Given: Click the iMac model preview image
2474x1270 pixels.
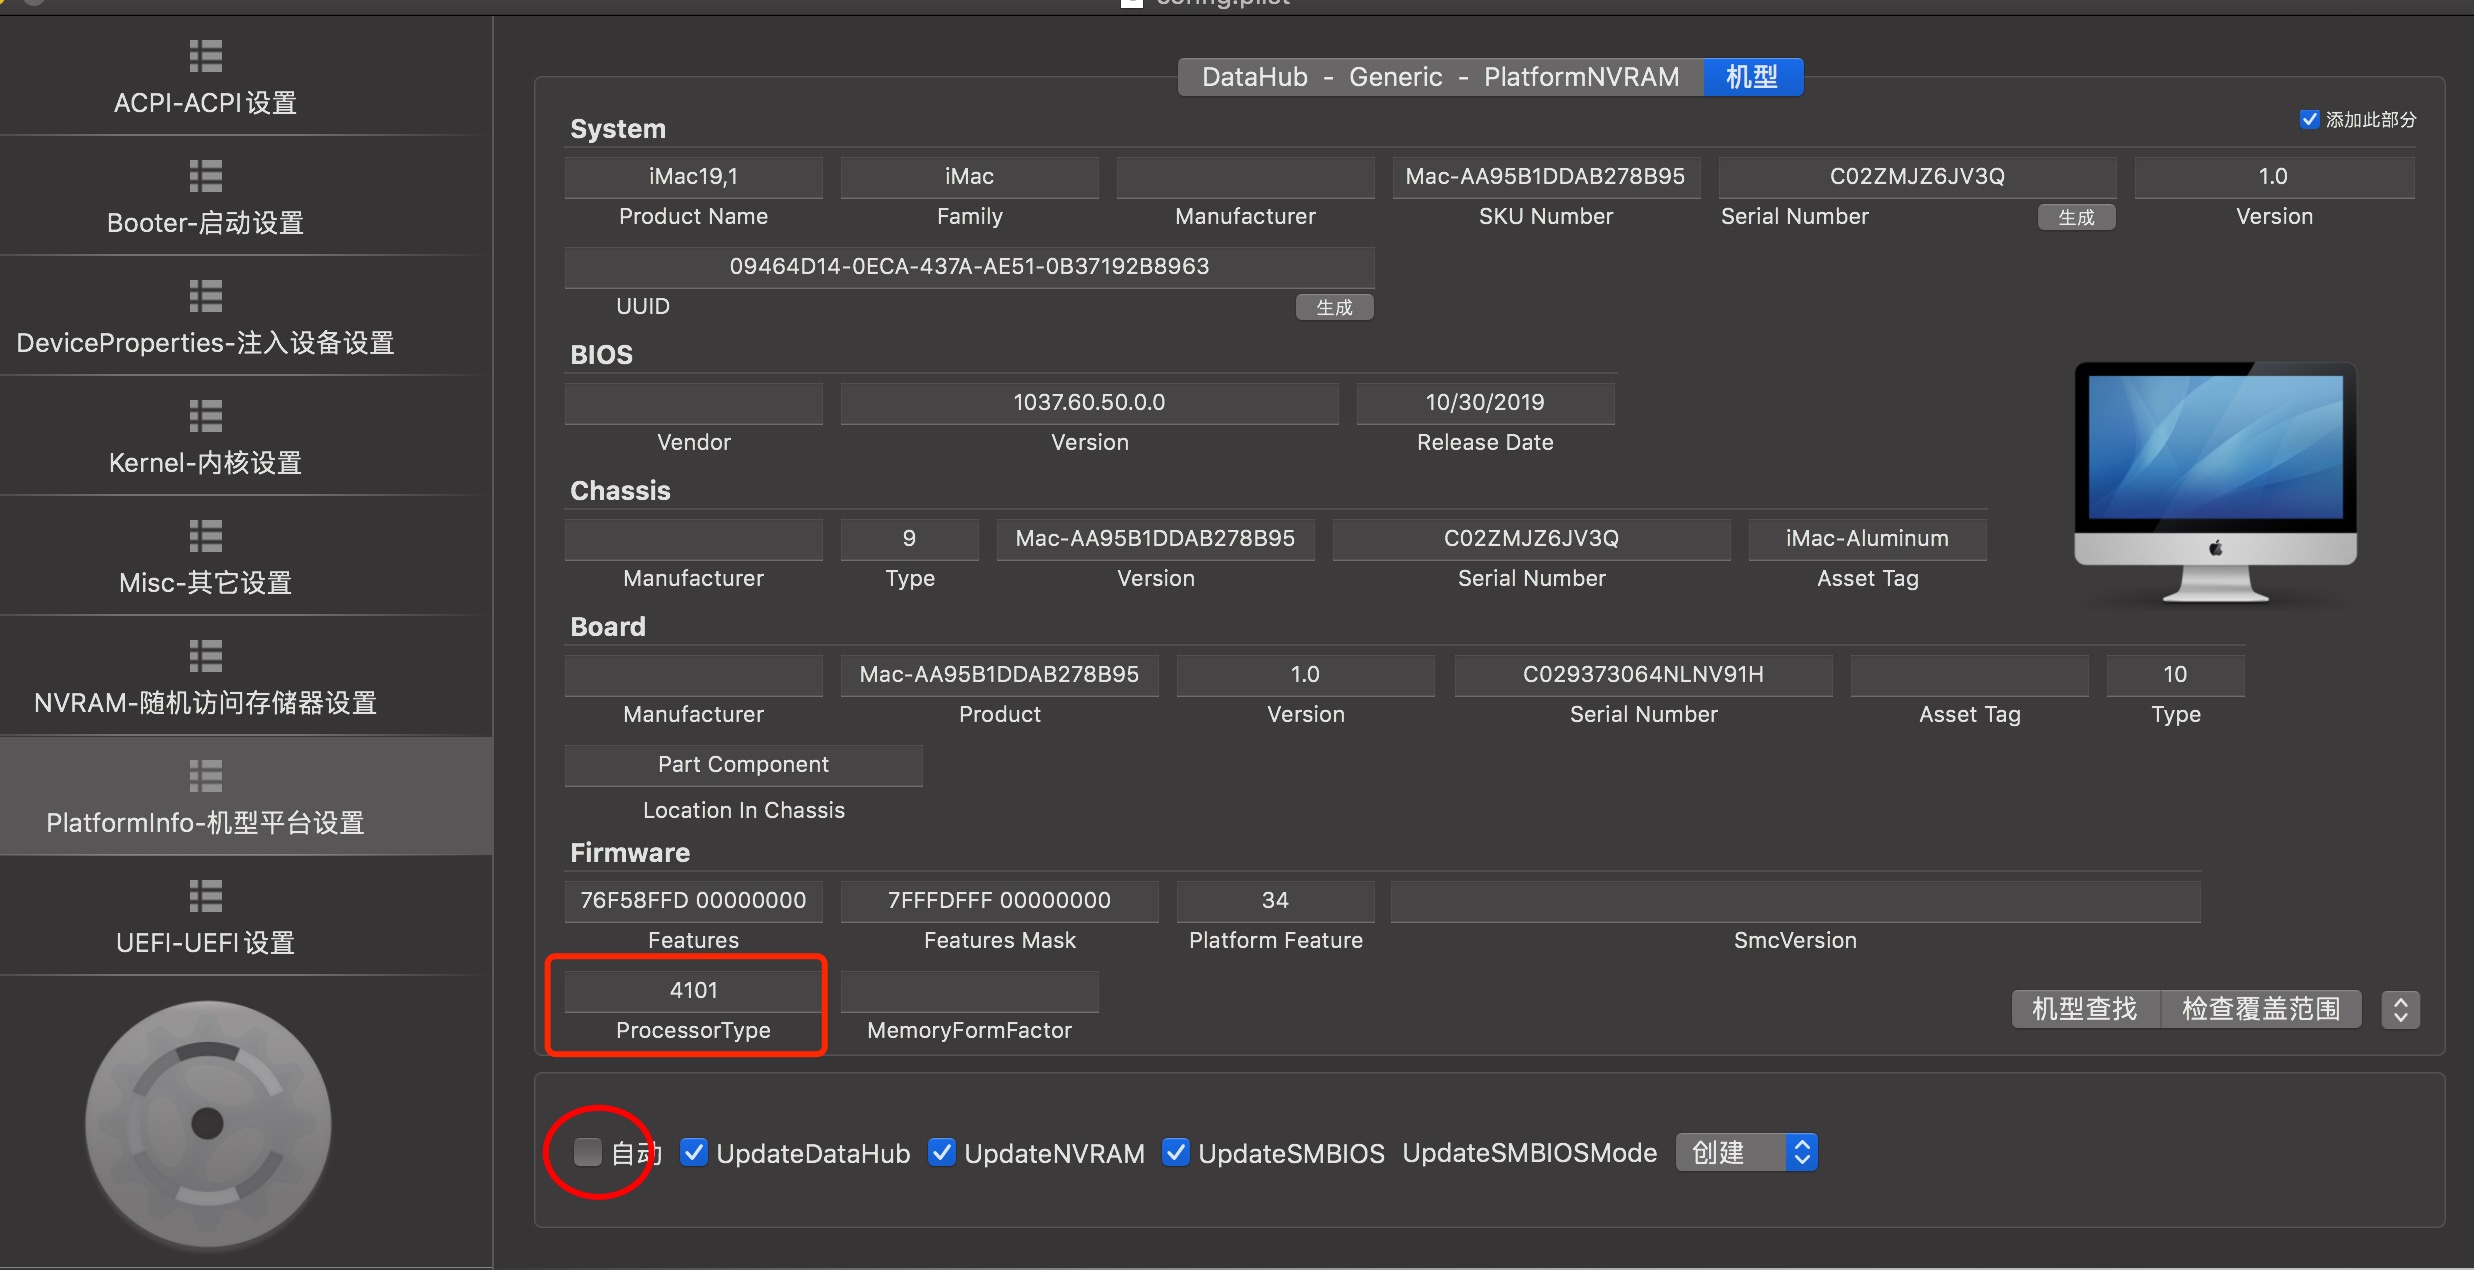Looking at the screenshot, I should [x=2215, y=482].
